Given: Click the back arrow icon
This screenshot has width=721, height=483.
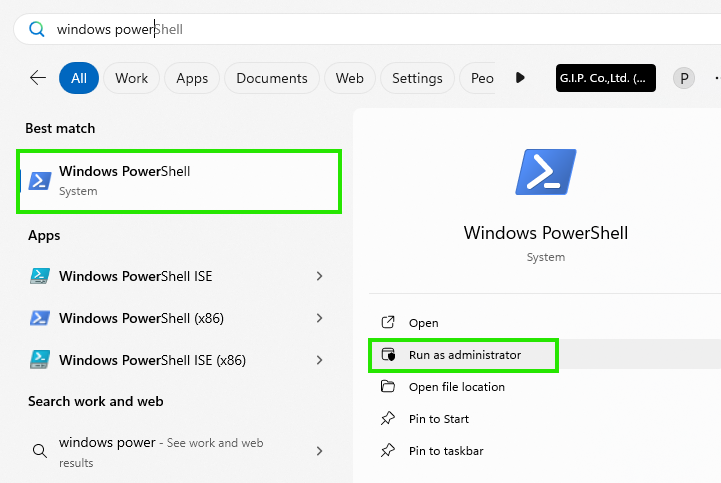Looking at the screenshot, I should pyautogui.click(x=38, y=78).
